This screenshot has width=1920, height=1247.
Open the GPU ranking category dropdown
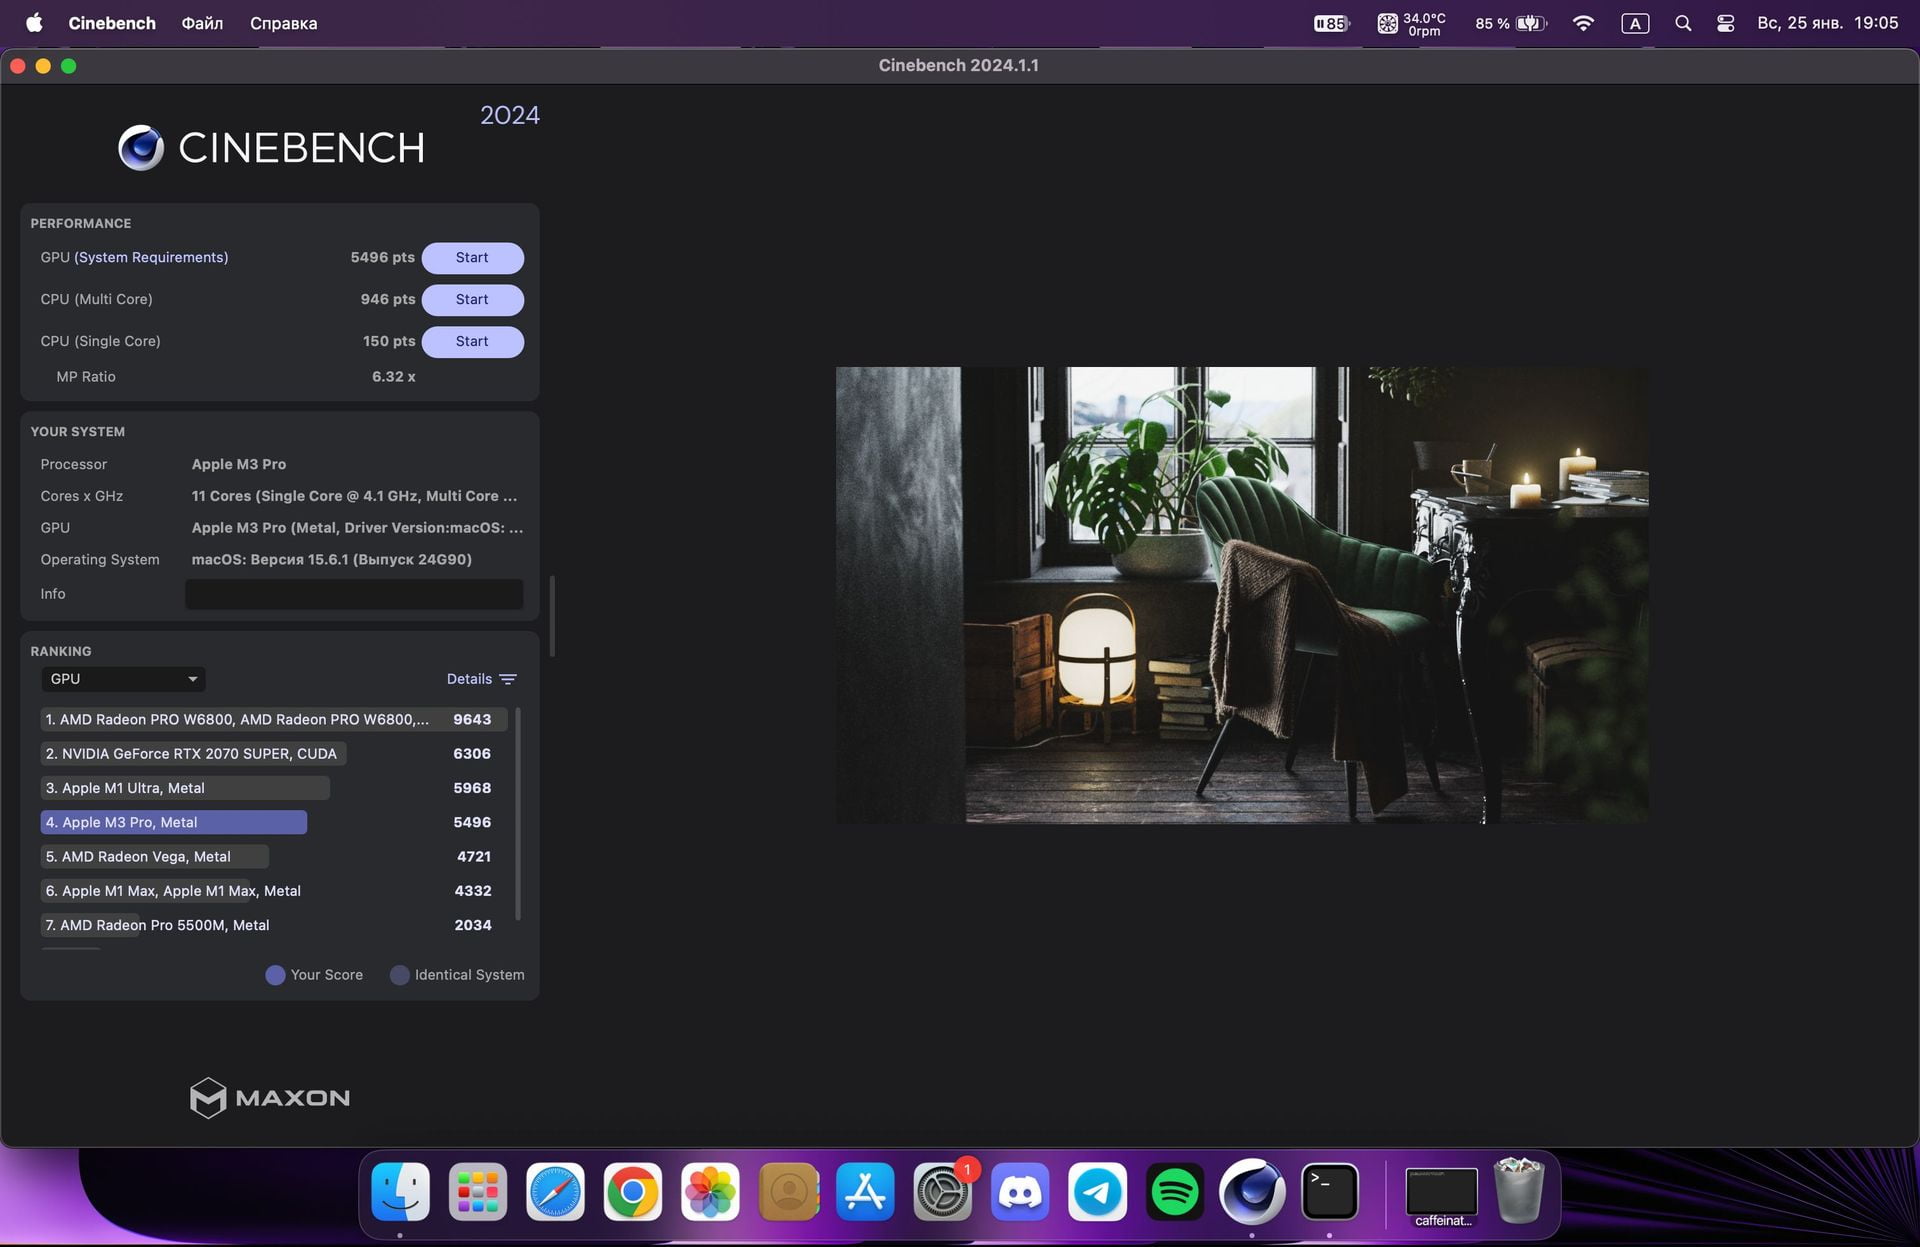pyautogui.click(x=123, y=679)
